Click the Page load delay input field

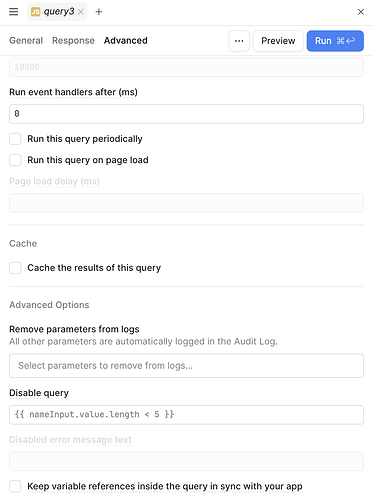[x=186, y=203]
